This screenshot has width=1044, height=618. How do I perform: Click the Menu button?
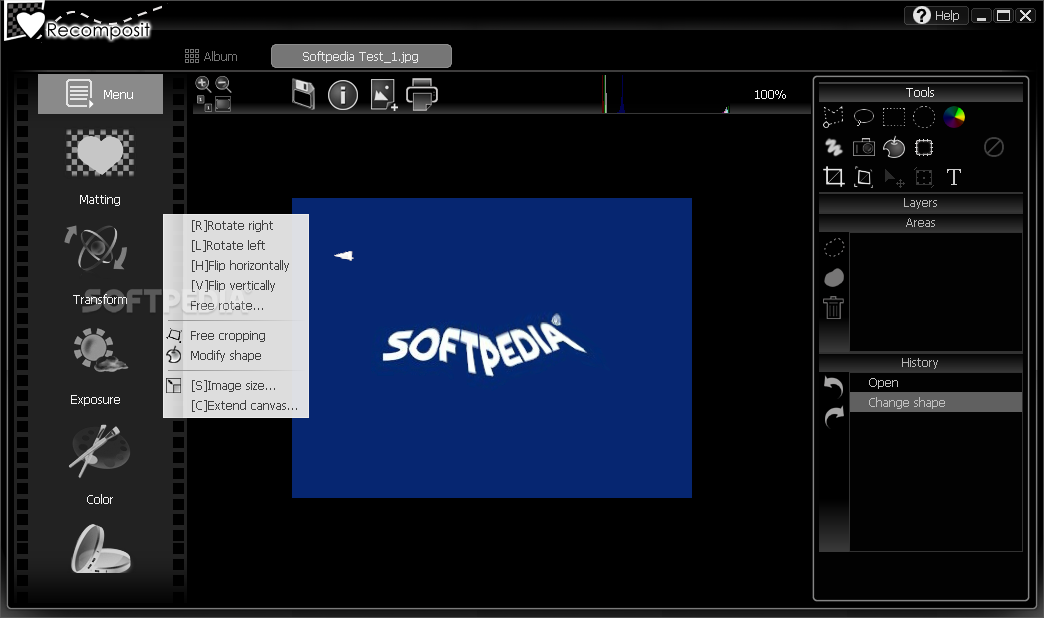pyautogui.click(x=101, y=94)
